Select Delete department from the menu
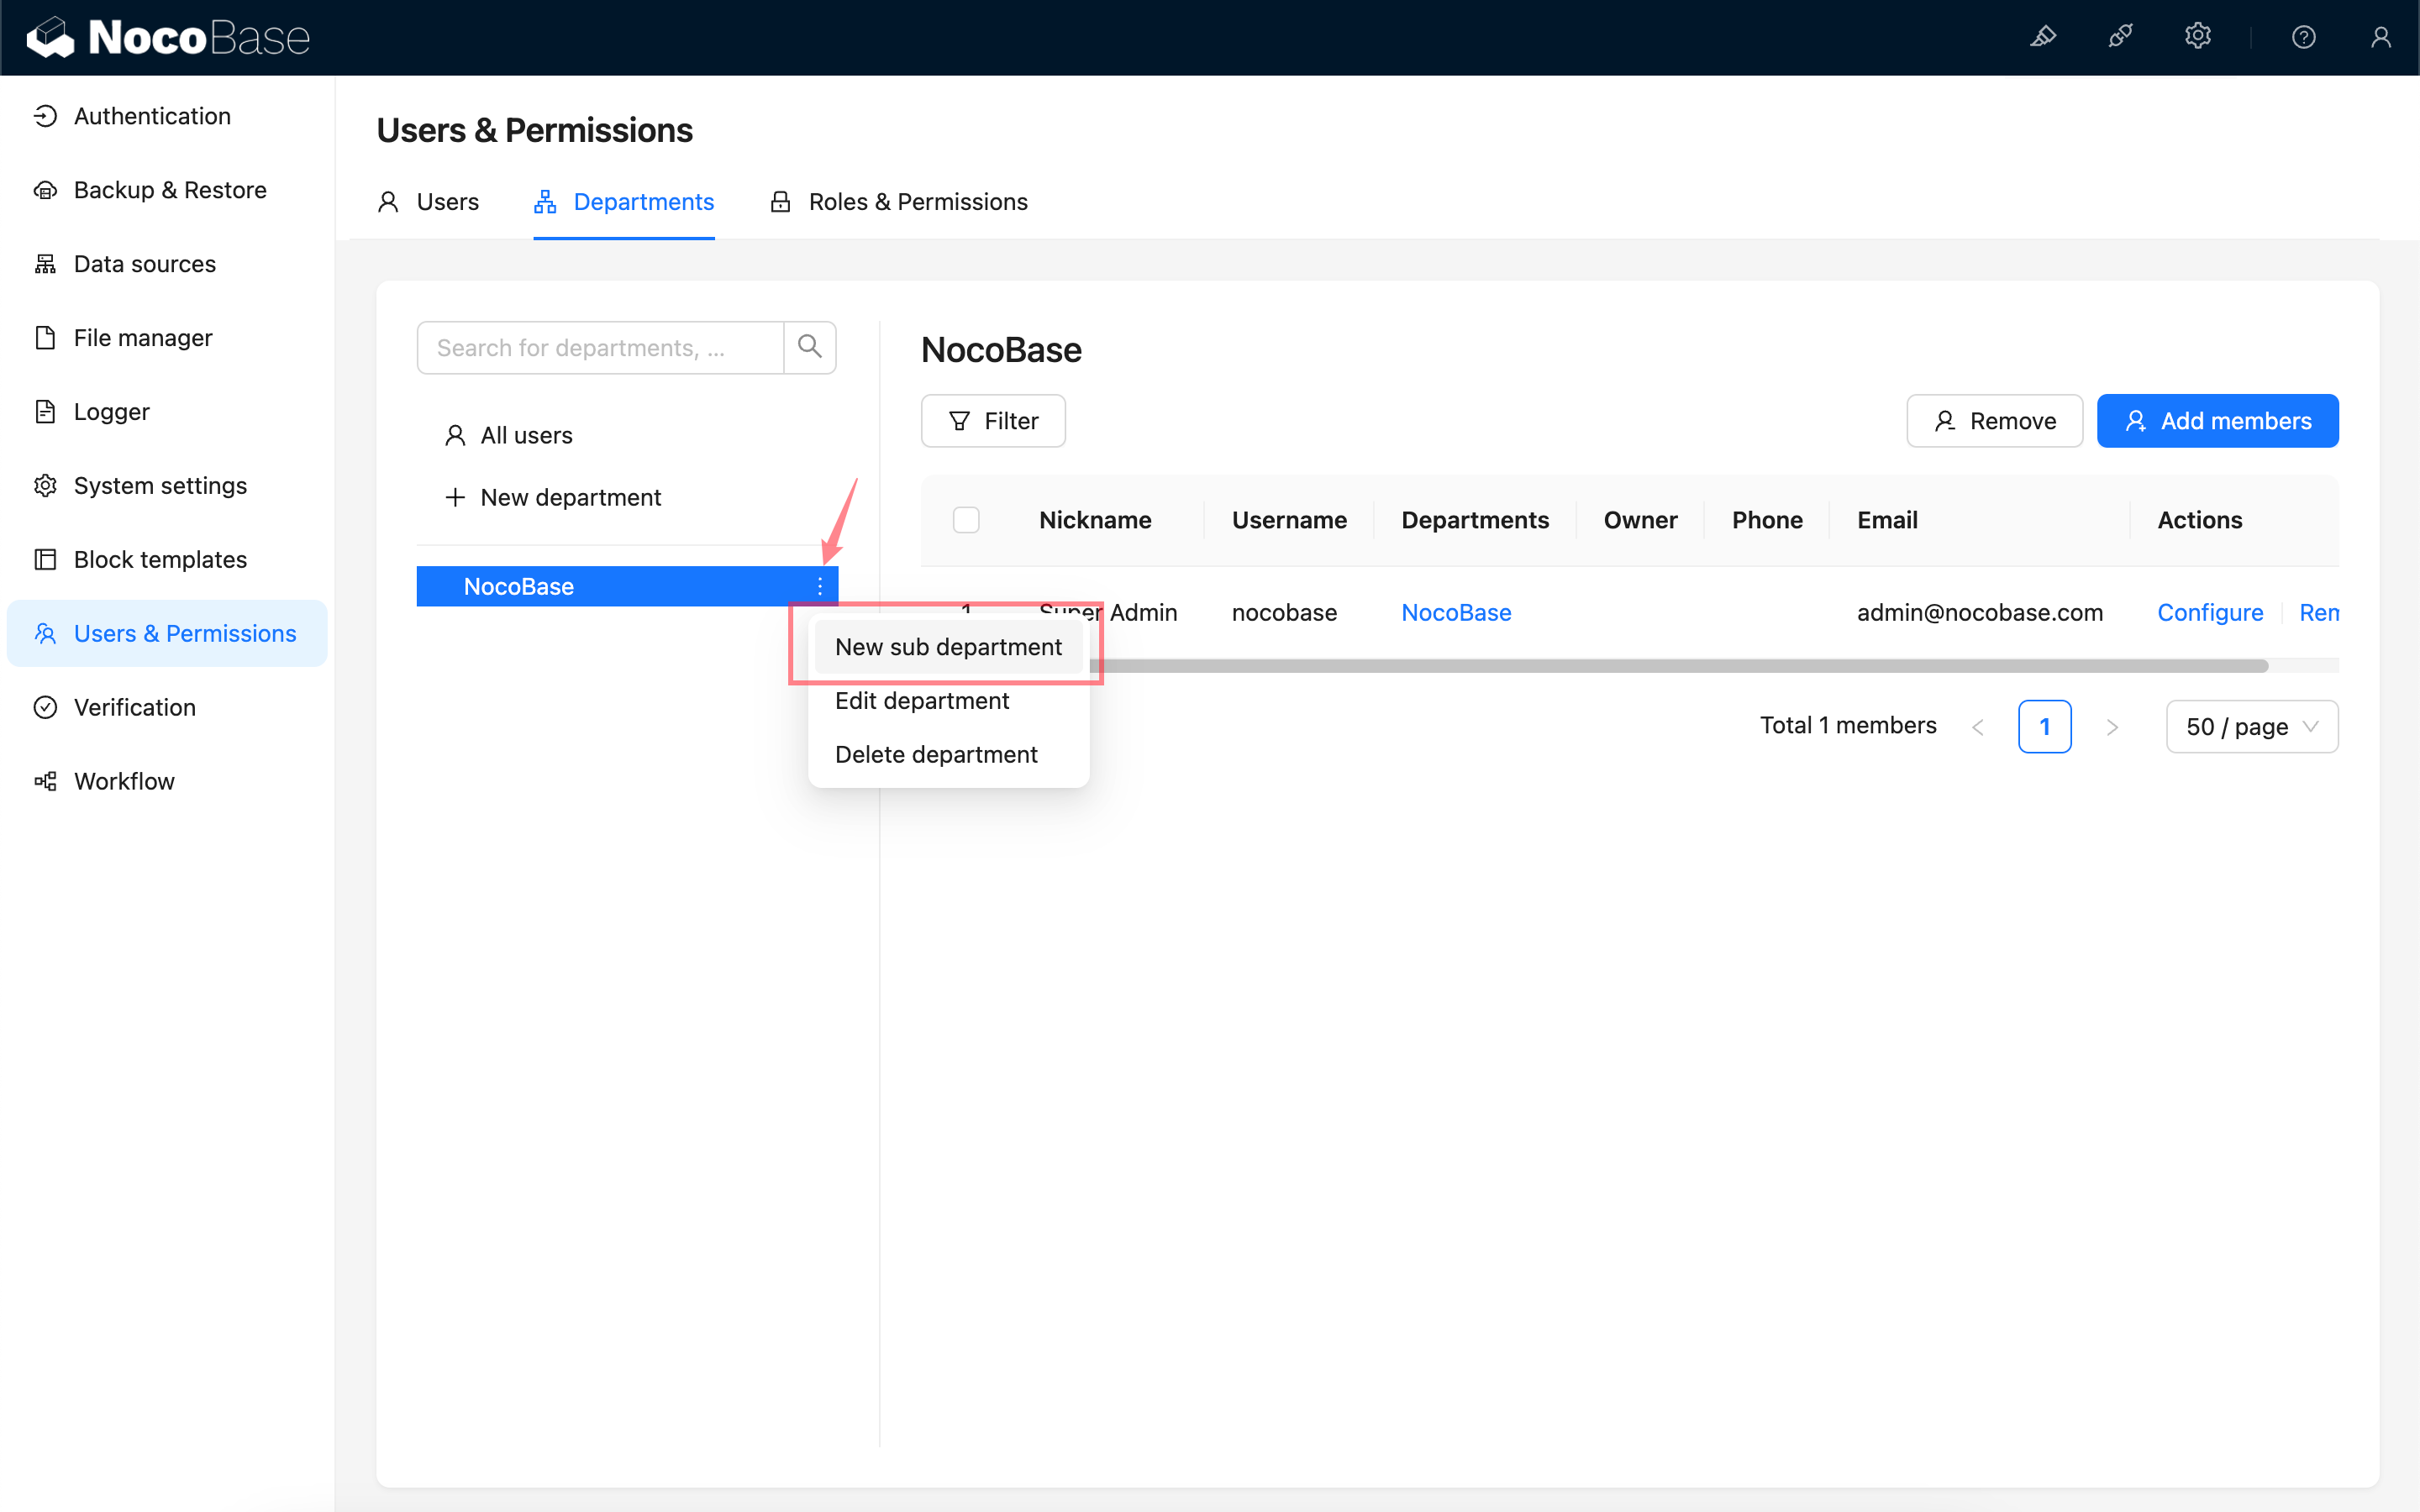The image size is (2420, 1512). [935, 754]
